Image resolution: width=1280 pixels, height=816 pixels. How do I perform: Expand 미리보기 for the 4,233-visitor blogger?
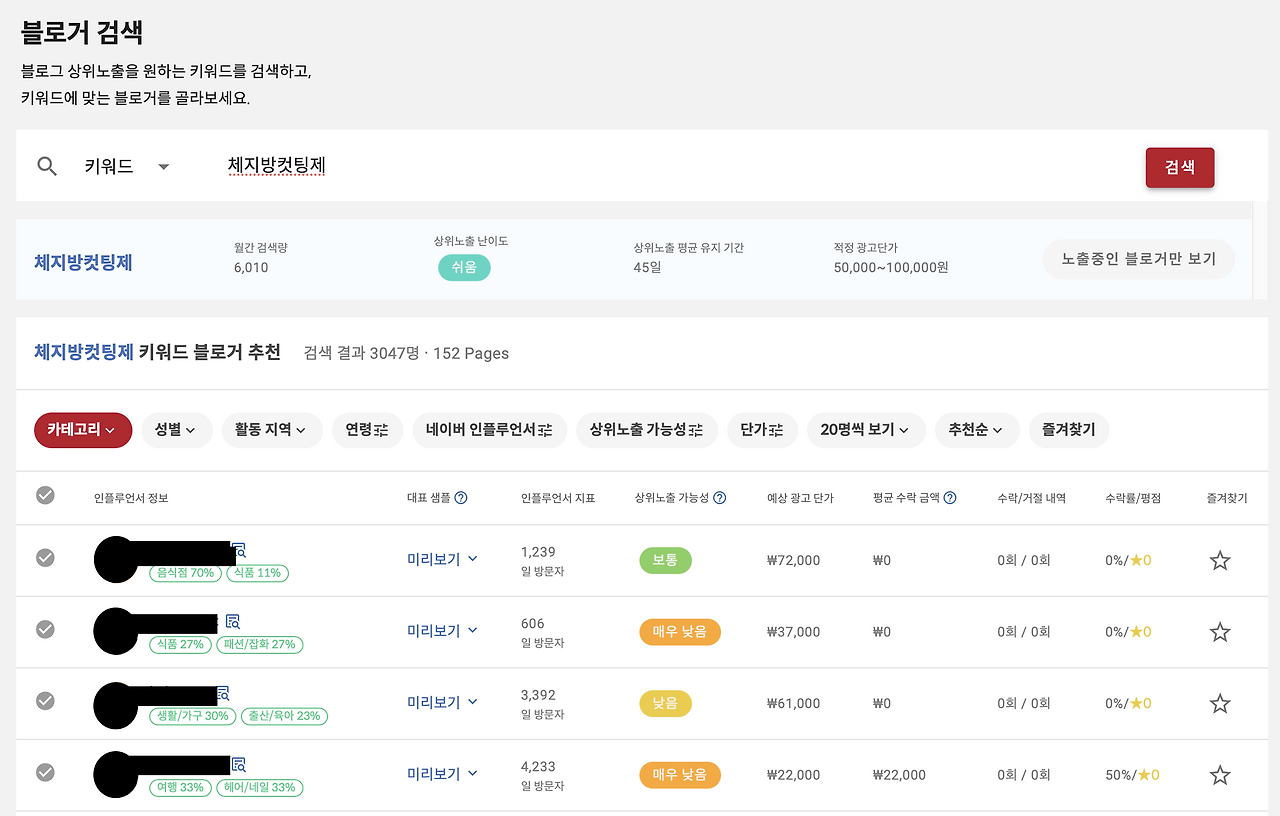tap(443, 774)
